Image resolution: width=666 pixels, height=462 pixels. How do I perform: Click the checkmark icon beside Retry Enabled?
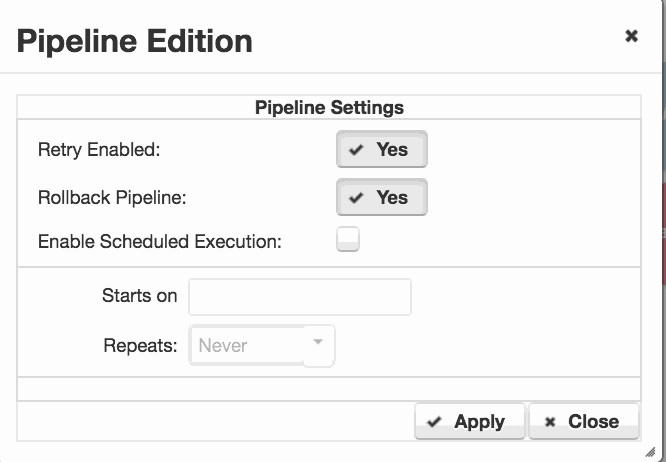point(356,149)
